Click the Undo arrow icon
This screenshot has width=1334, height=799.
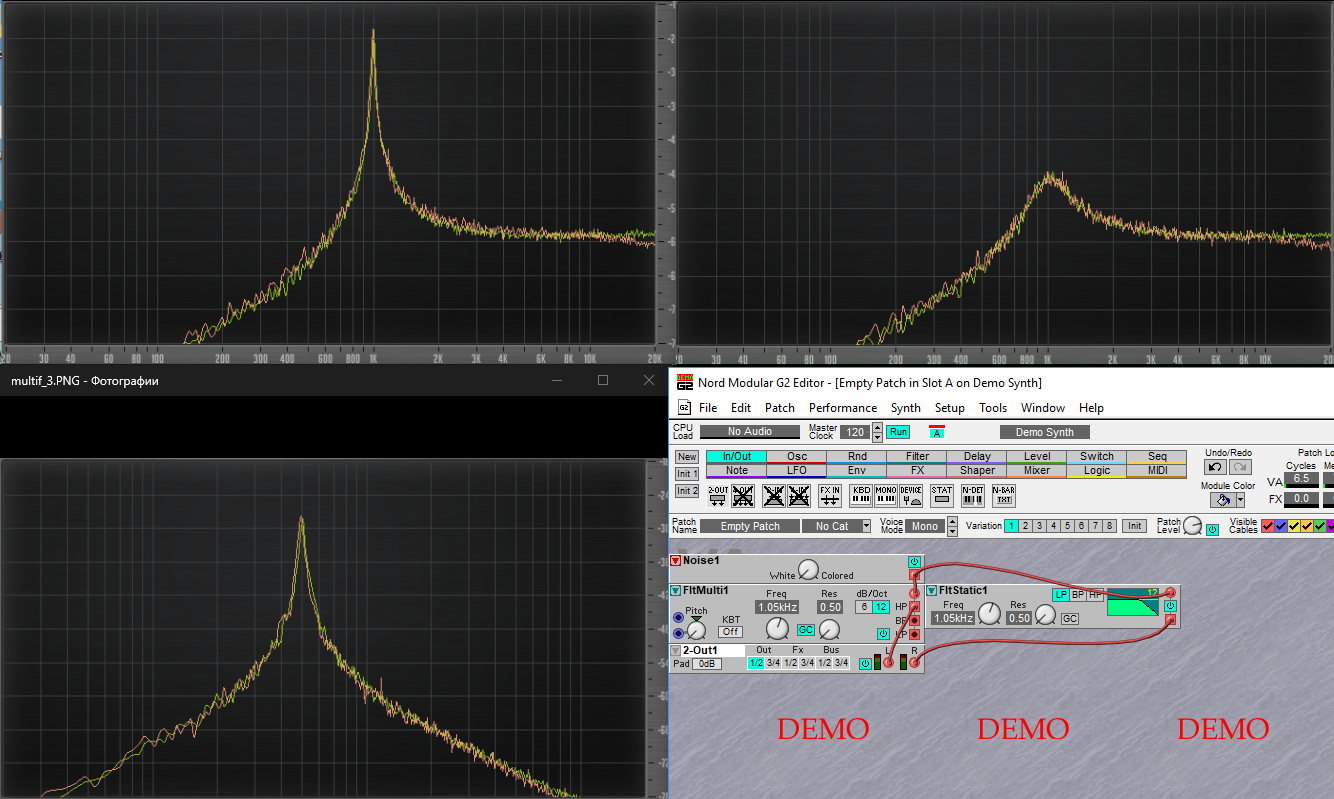coord(1215,467)
